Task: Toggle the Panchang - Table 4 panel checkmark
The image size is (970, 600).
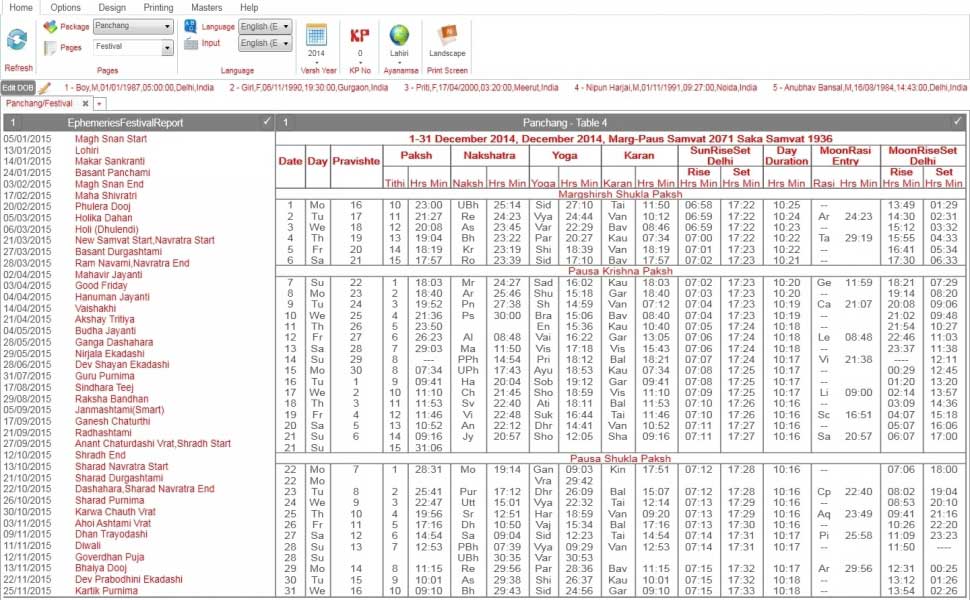Action: click(958, 122)
